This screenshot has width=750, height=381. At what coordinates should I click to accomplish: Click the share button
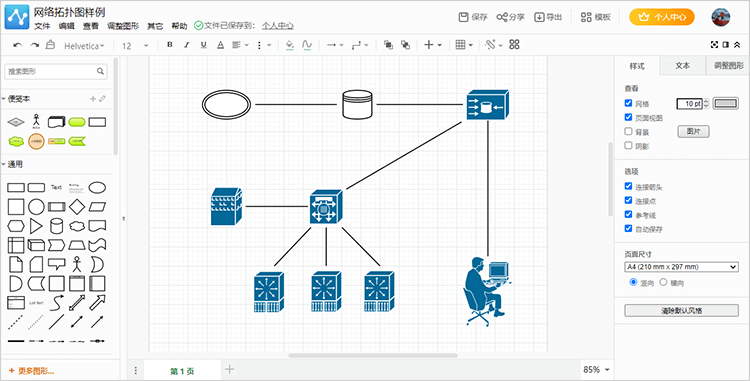[x=510, y=17]
